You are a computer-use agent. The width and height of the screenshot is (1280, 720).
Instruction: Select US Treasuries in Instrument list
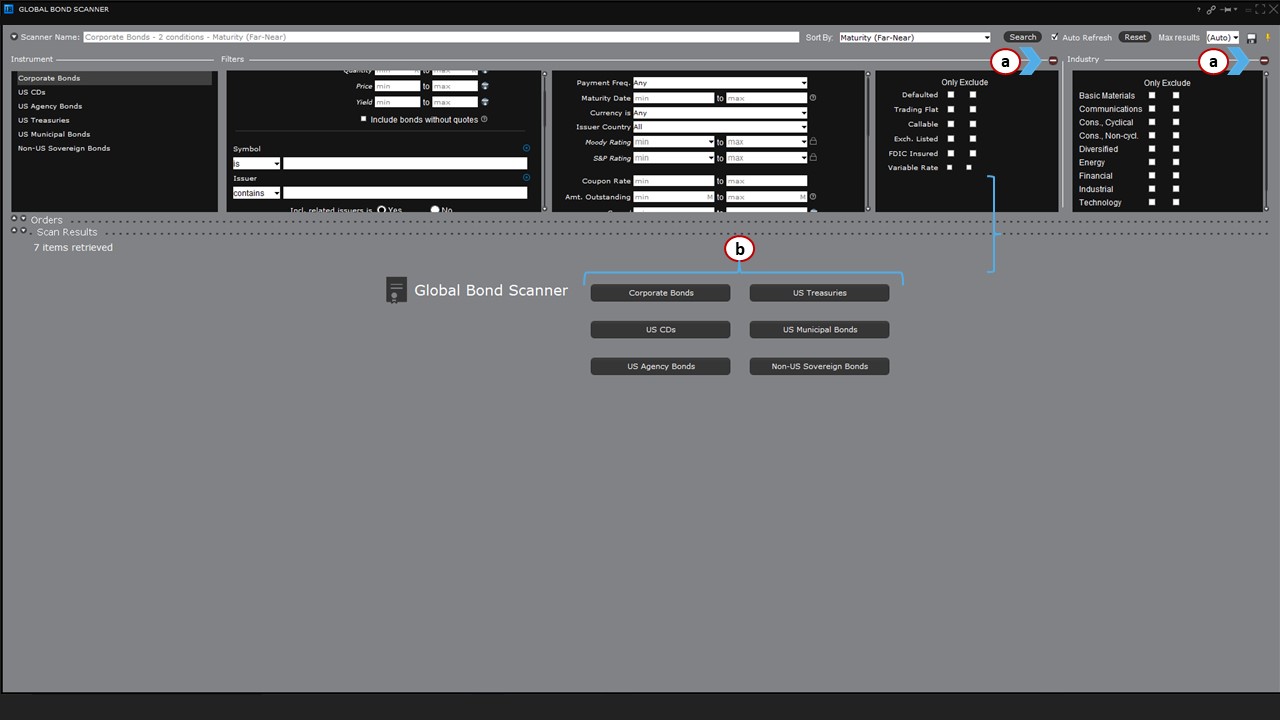pyautogui.click(x=43, y=120)
